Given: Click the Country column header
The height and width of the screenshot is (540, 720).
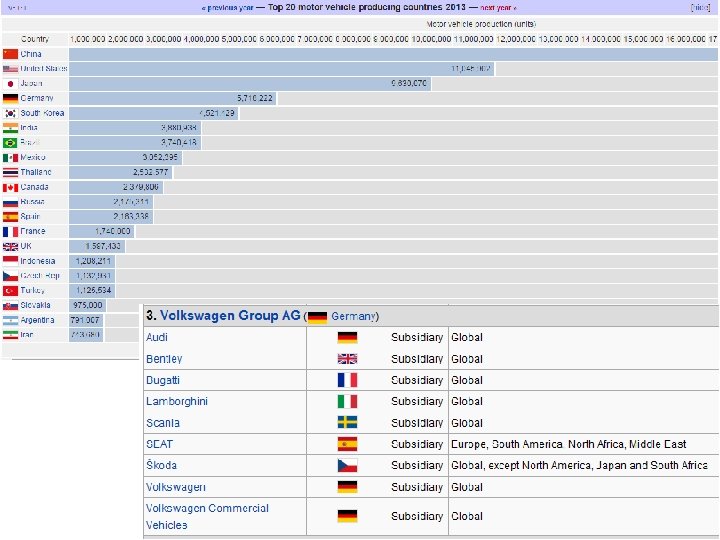Looking at the screenshot, I should pyautogui.click(x=35, y=39).
